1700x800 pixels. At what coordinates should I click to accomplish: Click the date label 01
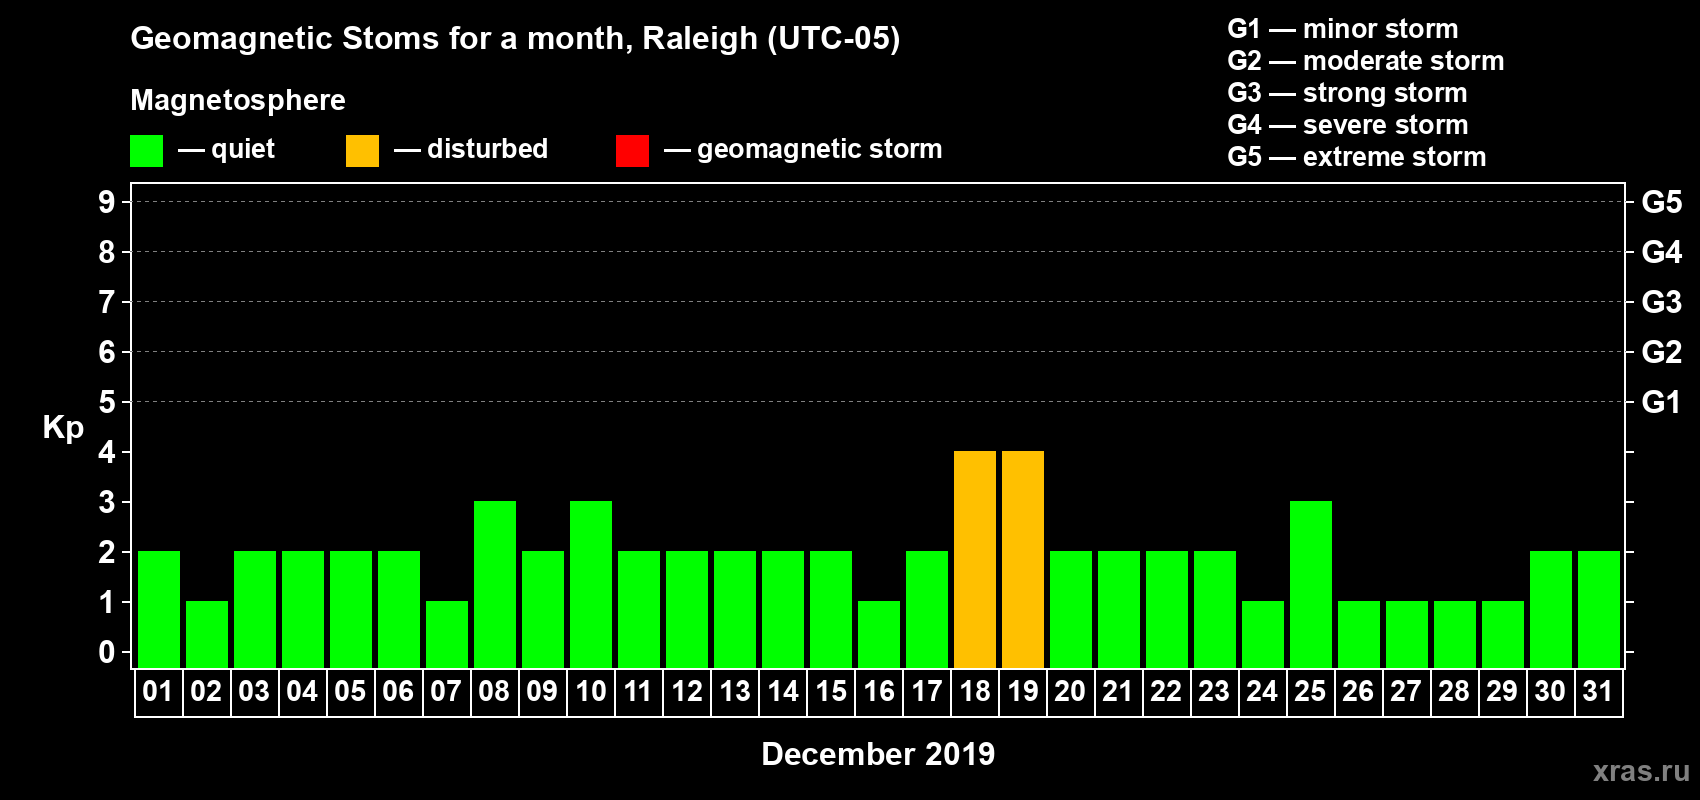tap(158, 692)
